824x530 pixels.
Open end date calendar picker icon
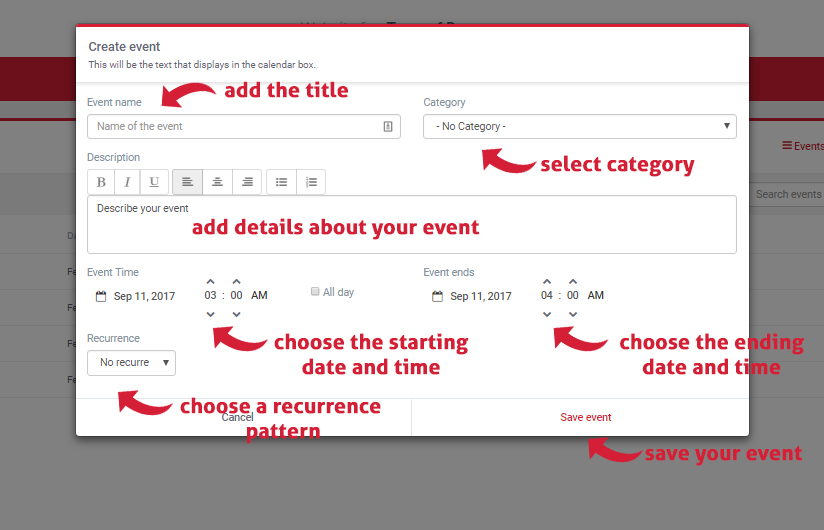point(437,296)
